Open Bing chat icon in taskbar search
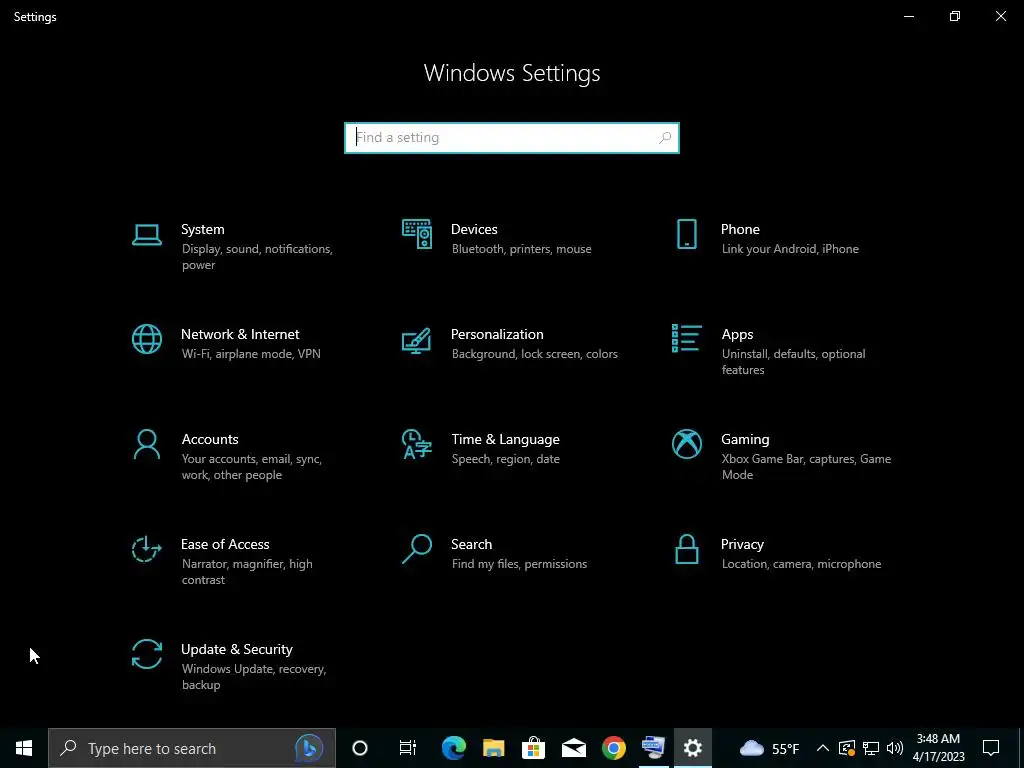The height and width of the screenshot is (768, 1024). click(x=309, y=748)
